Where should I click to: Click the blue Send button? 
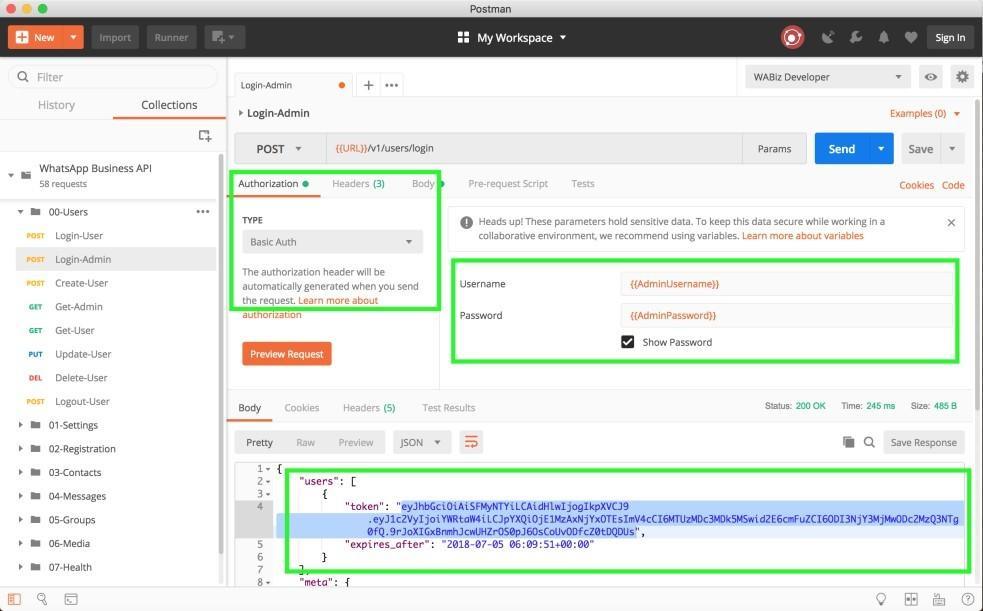click(x=841, y=149)
